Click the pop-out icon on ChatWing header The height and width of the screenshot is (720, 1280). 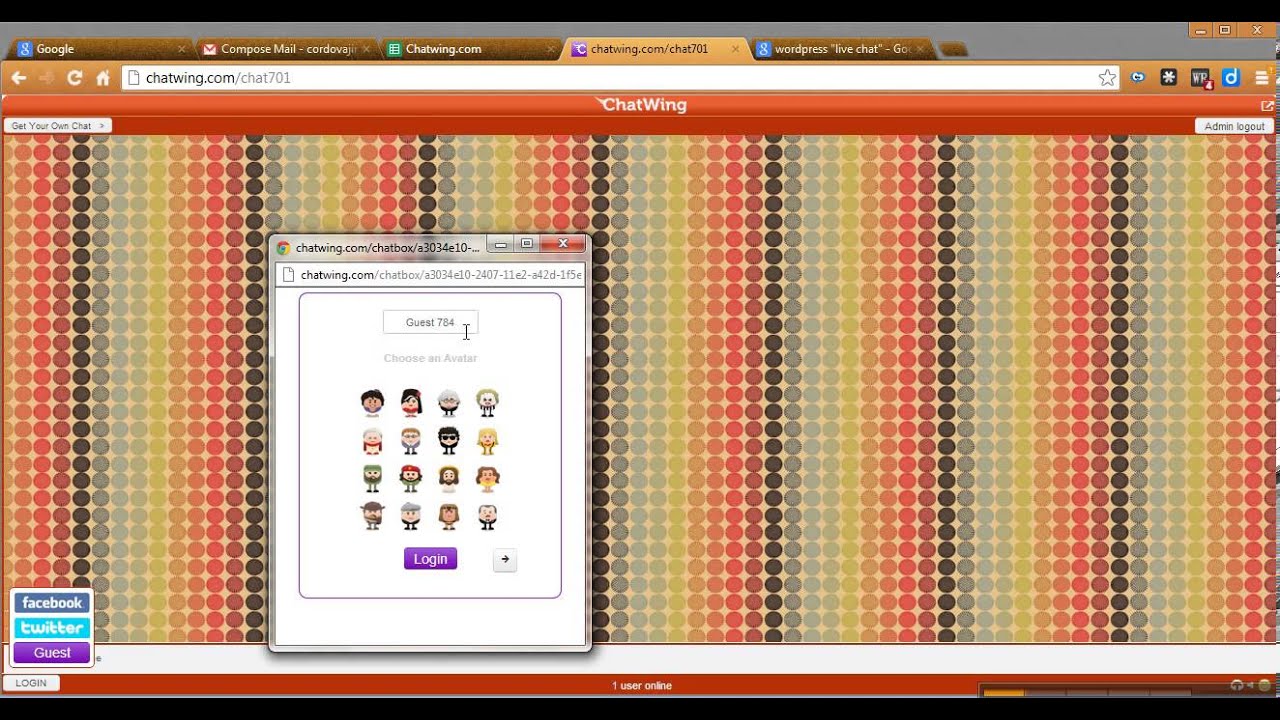[1267, 106]
